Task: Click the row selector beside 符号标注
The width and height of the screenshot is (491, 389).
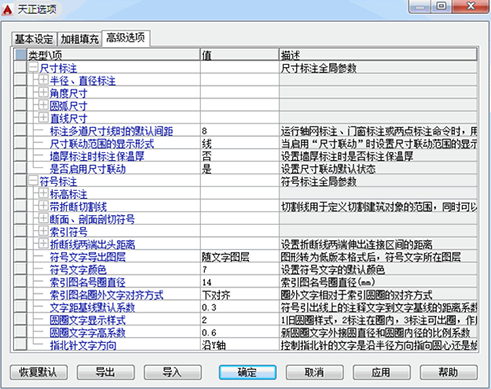Action: click(20, 181)
